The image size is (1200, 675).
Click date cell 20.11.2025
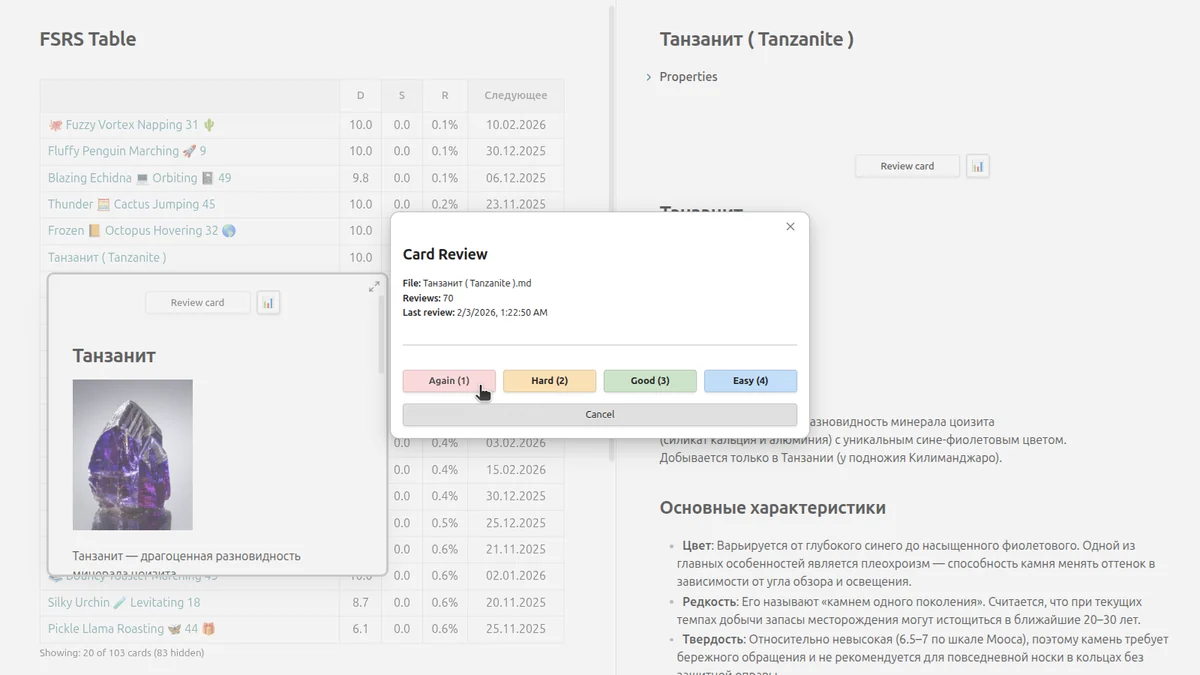[x=516, y=602]
